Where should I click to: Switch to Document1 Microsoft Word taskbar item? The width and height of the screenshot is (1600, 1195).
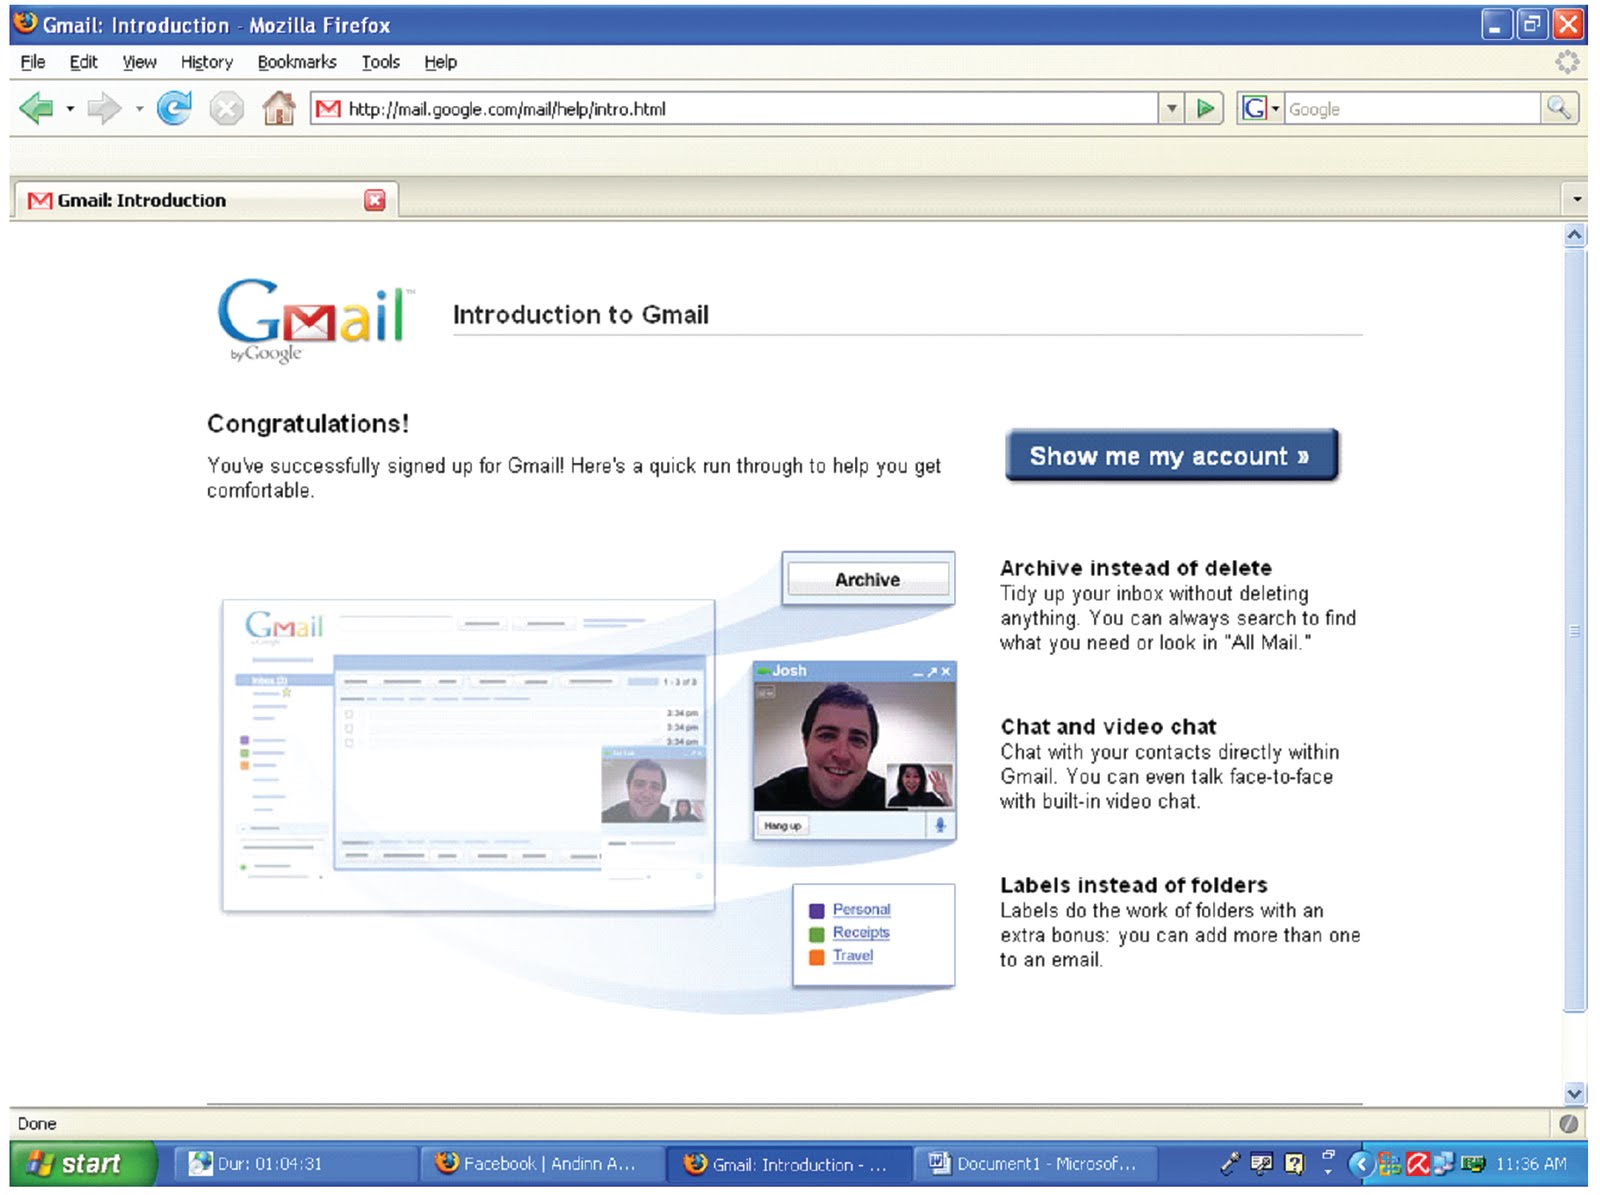[x=1035, y=1163]
